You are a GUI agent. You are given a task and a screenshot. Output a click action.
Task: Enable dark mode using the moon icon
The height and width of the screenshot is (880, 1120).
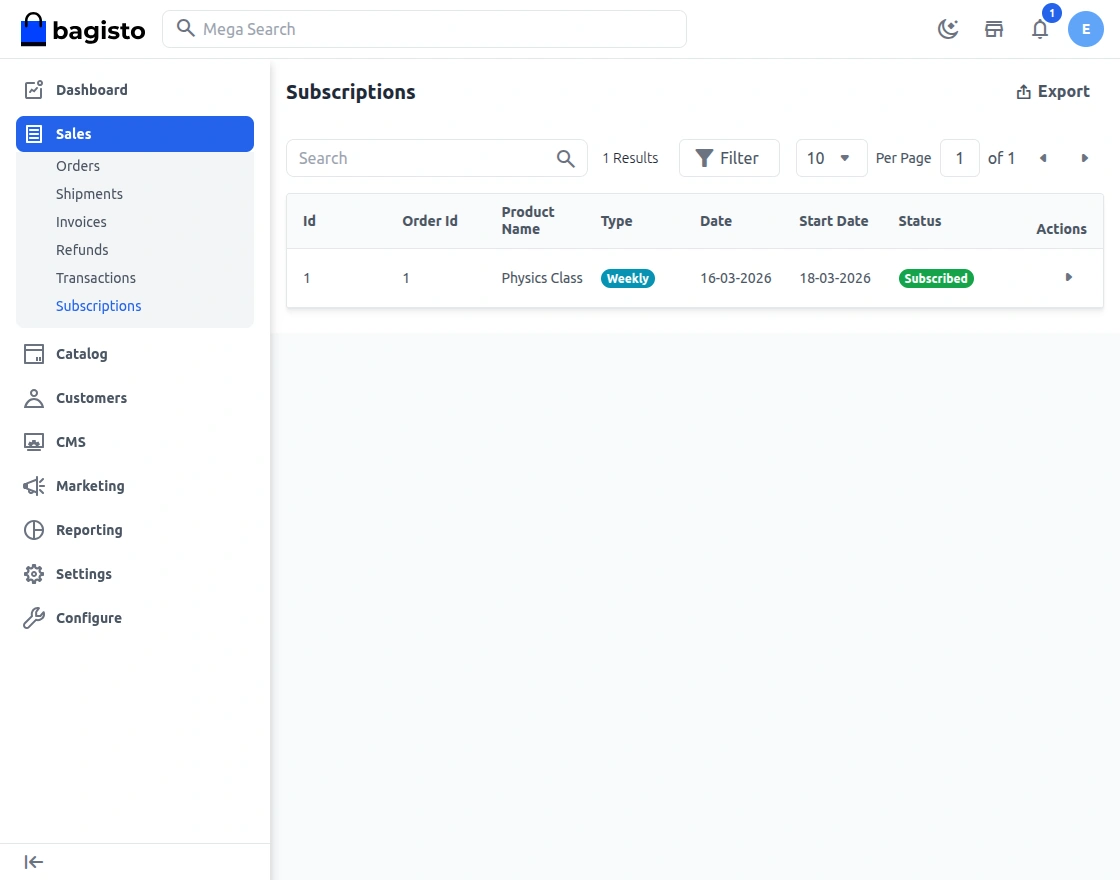[x=947, y=29]
